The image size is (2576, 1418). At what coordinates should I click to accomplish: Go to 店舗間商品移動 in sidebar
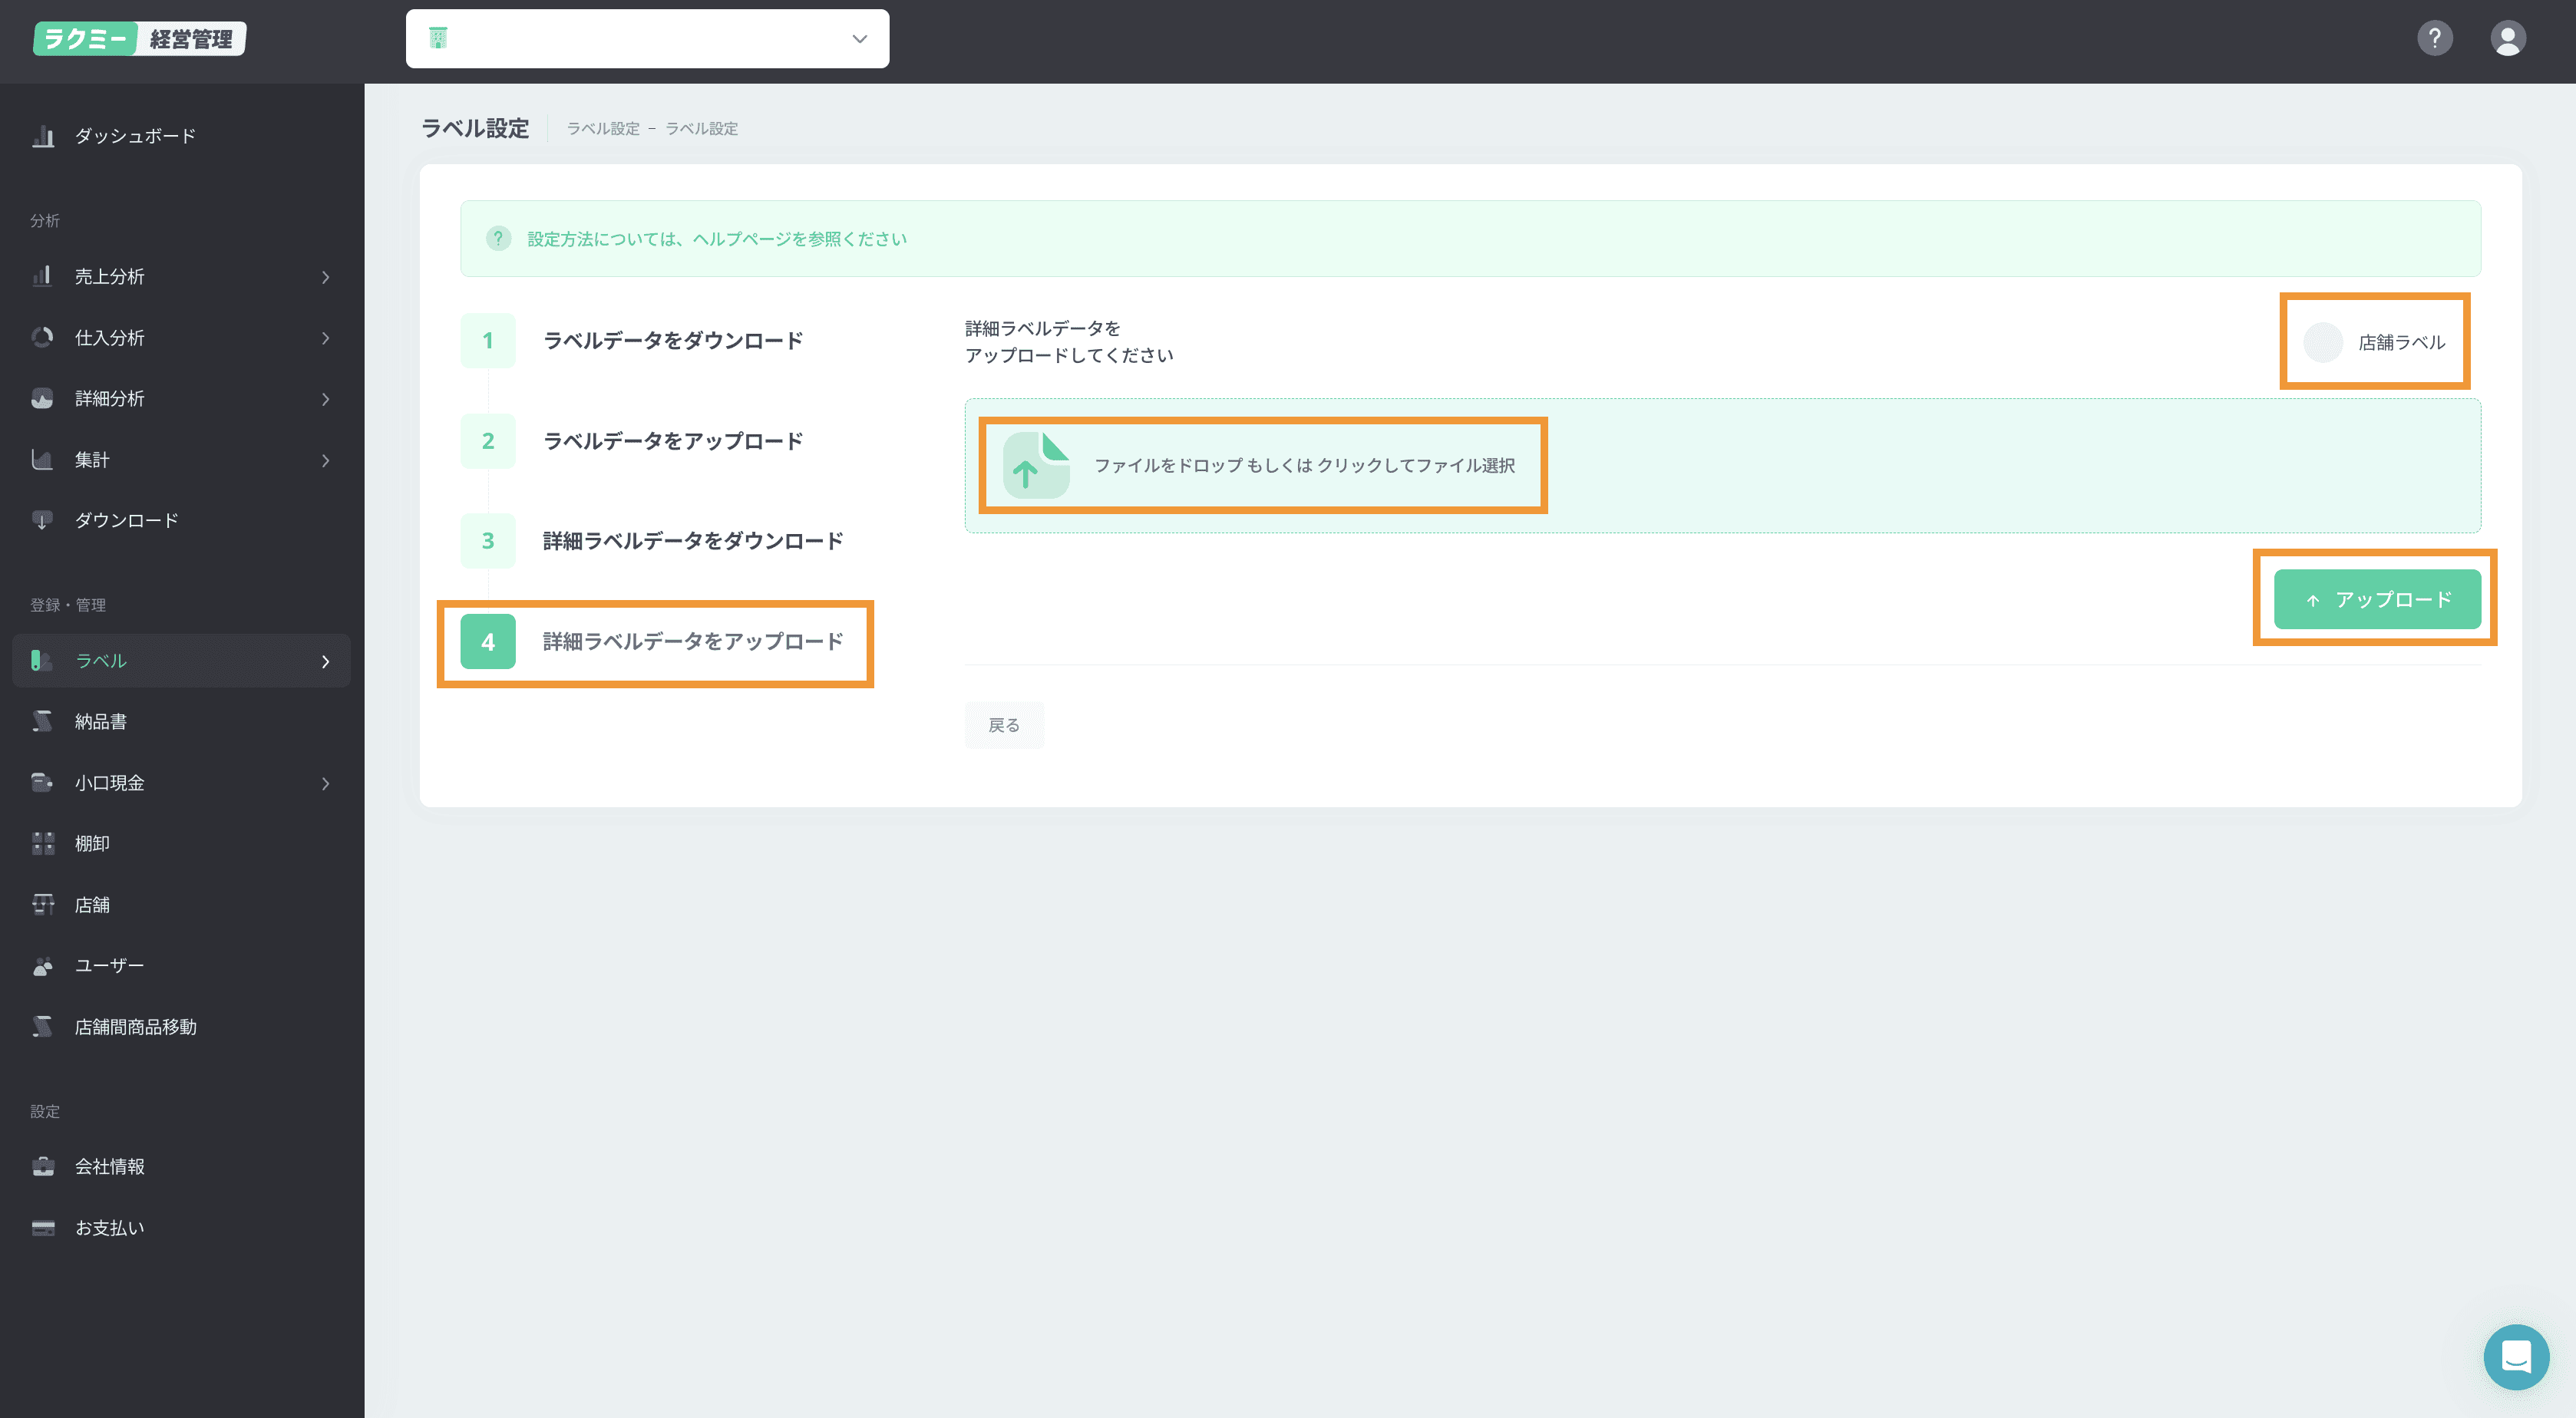(135, 1027)
